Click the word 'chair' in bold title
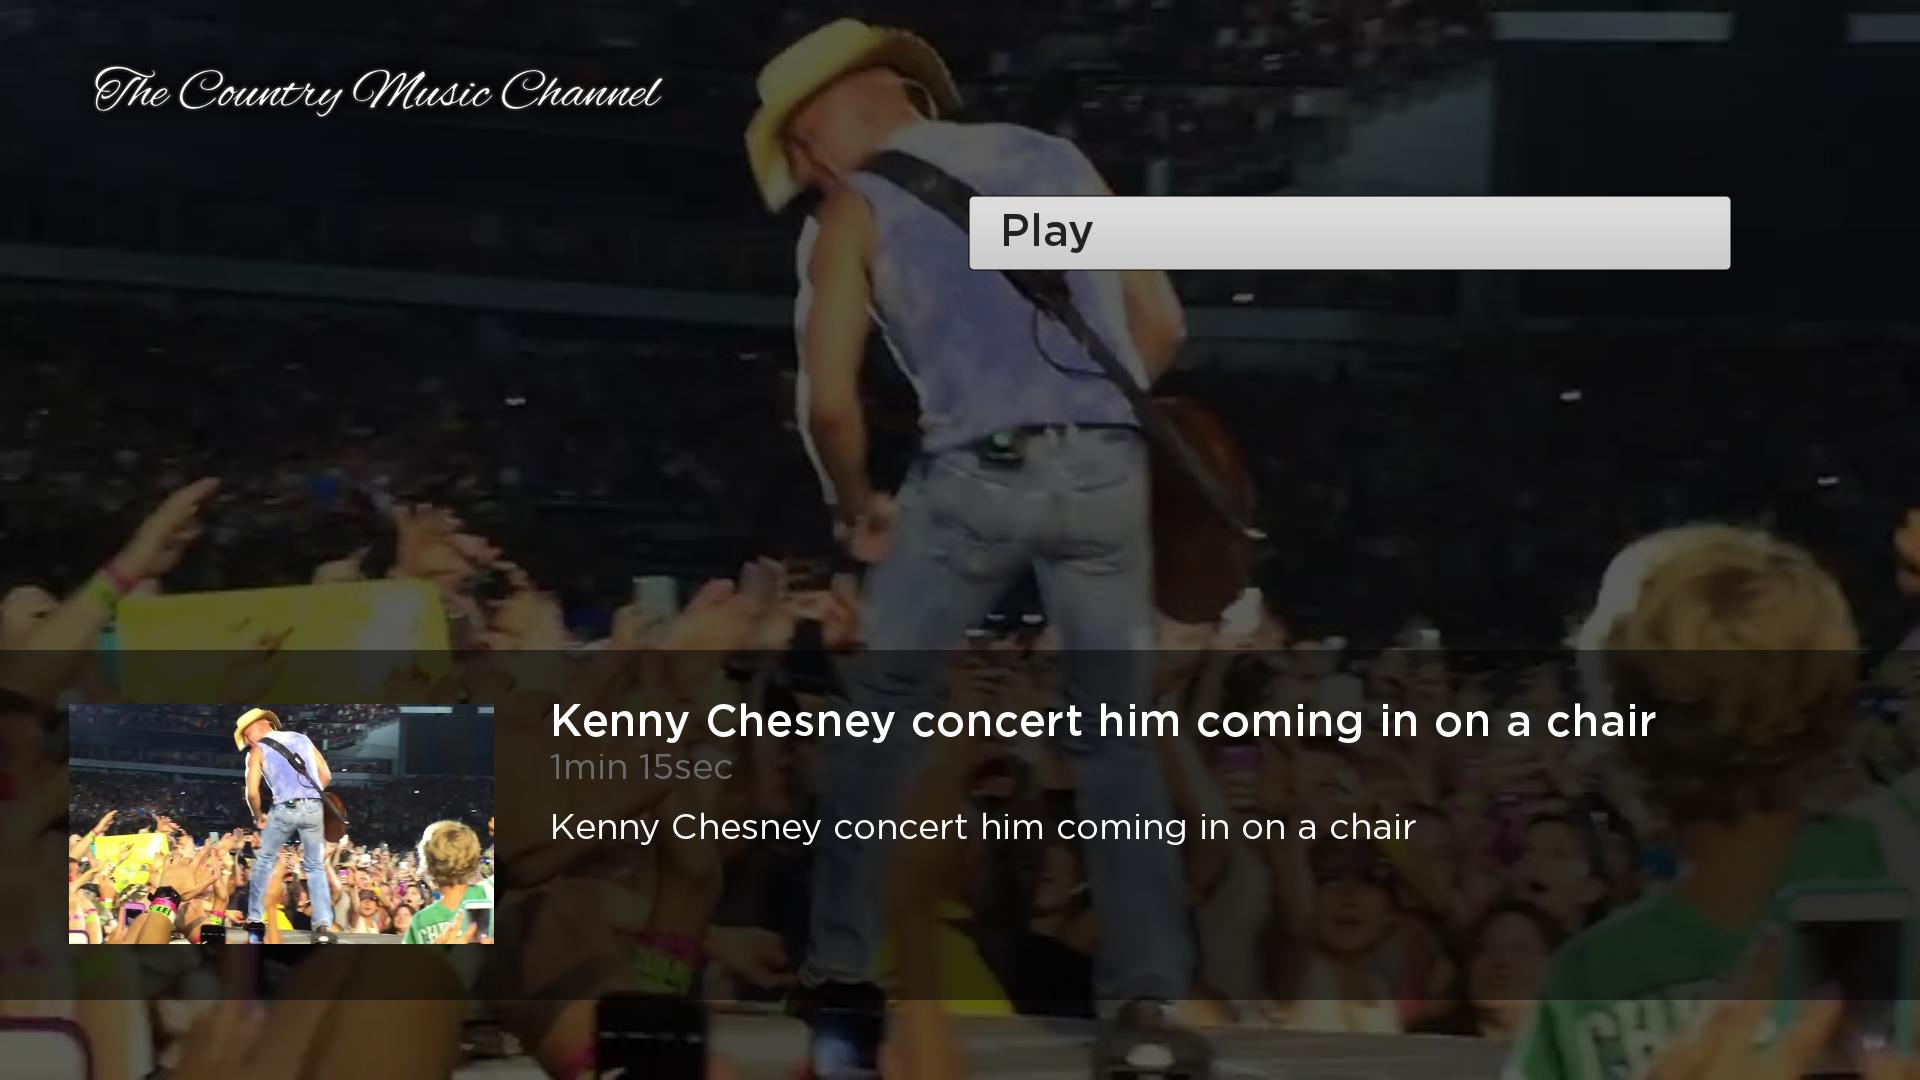 point(1601,721)
